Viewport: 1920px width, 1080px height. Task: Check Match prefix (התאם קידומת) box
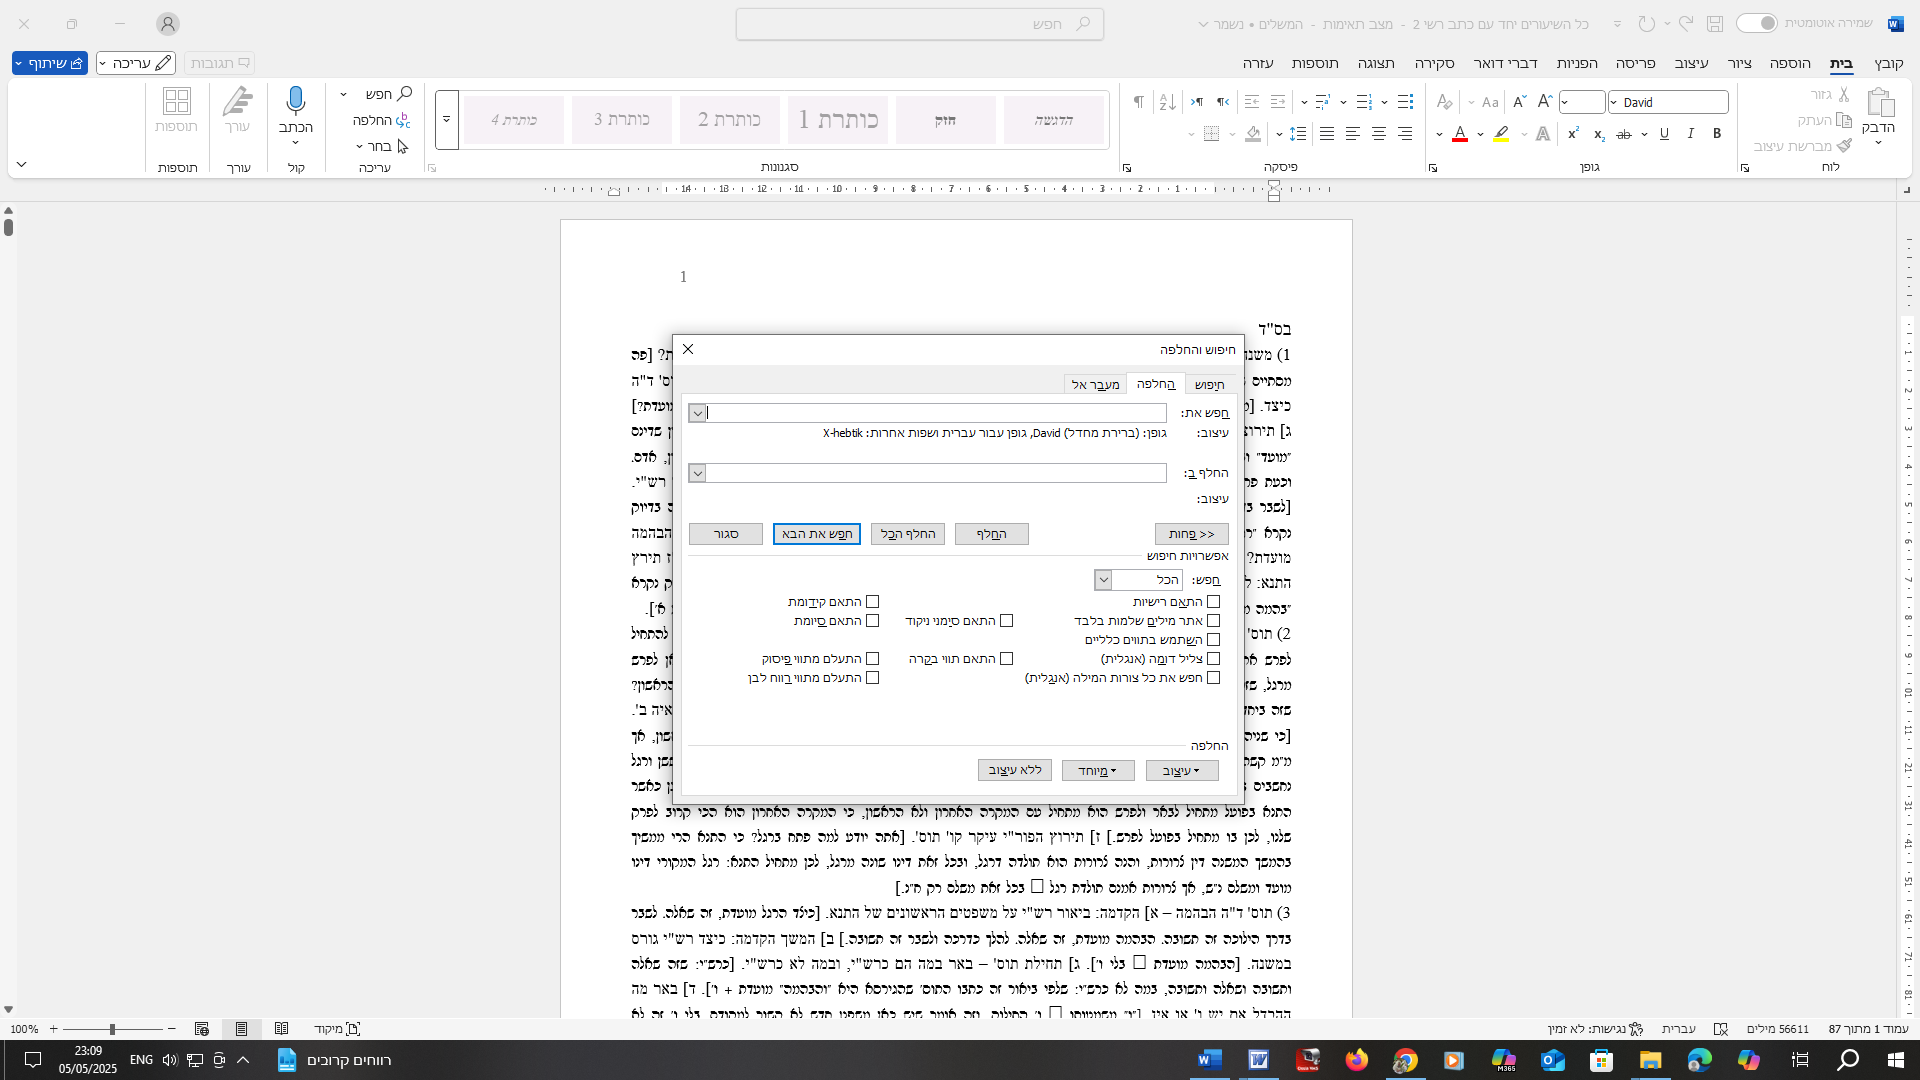point(872,602)
